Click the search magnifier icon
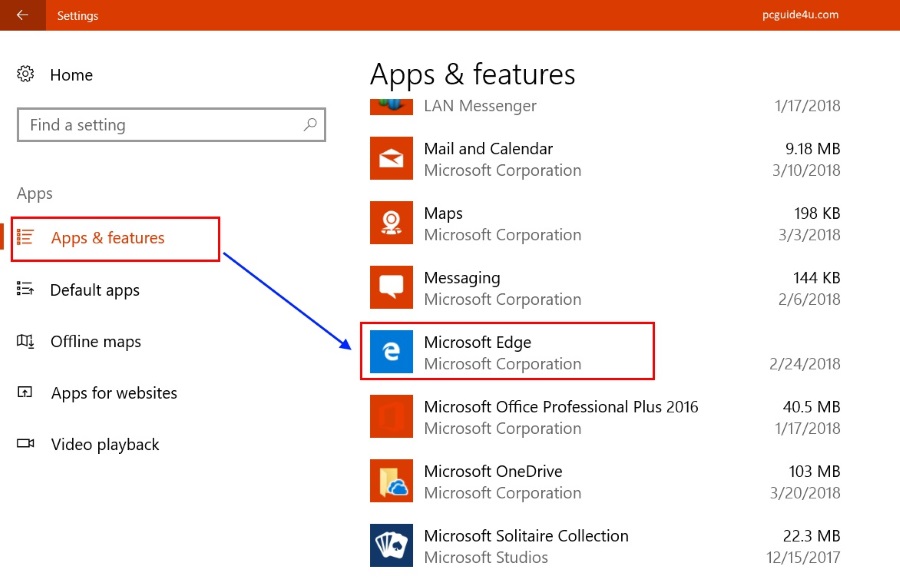 click(x=310, y=125)
